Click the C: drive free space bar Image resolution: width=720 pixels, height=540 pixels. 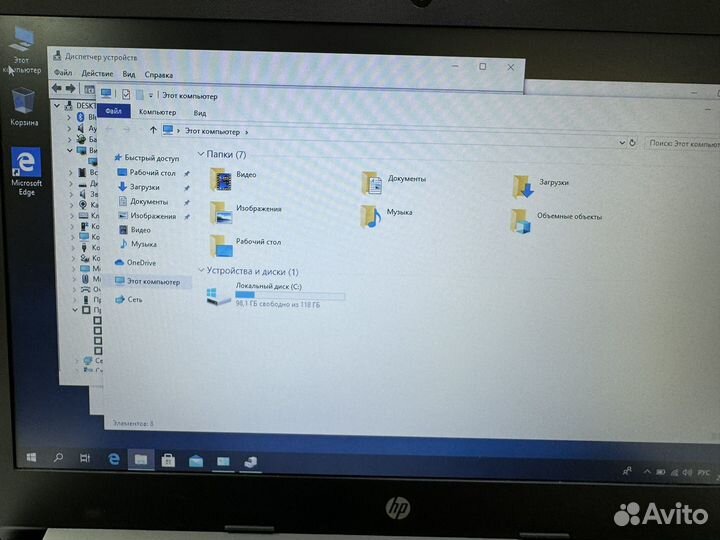coord(290,295)
